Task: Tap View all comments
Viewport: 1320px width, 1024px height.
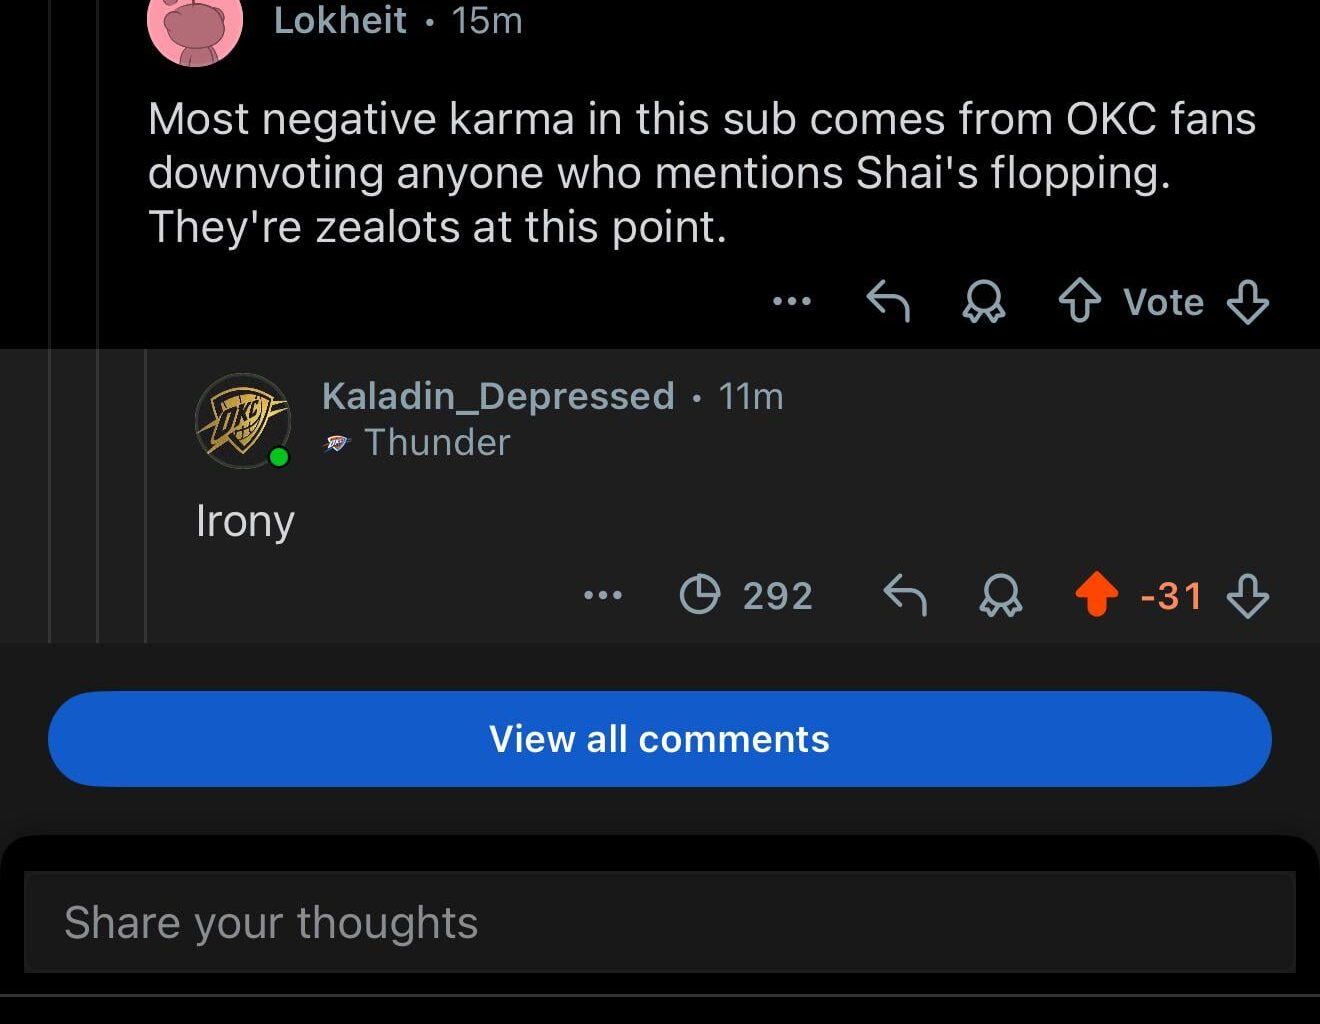Action: click(x=659, y=739)
